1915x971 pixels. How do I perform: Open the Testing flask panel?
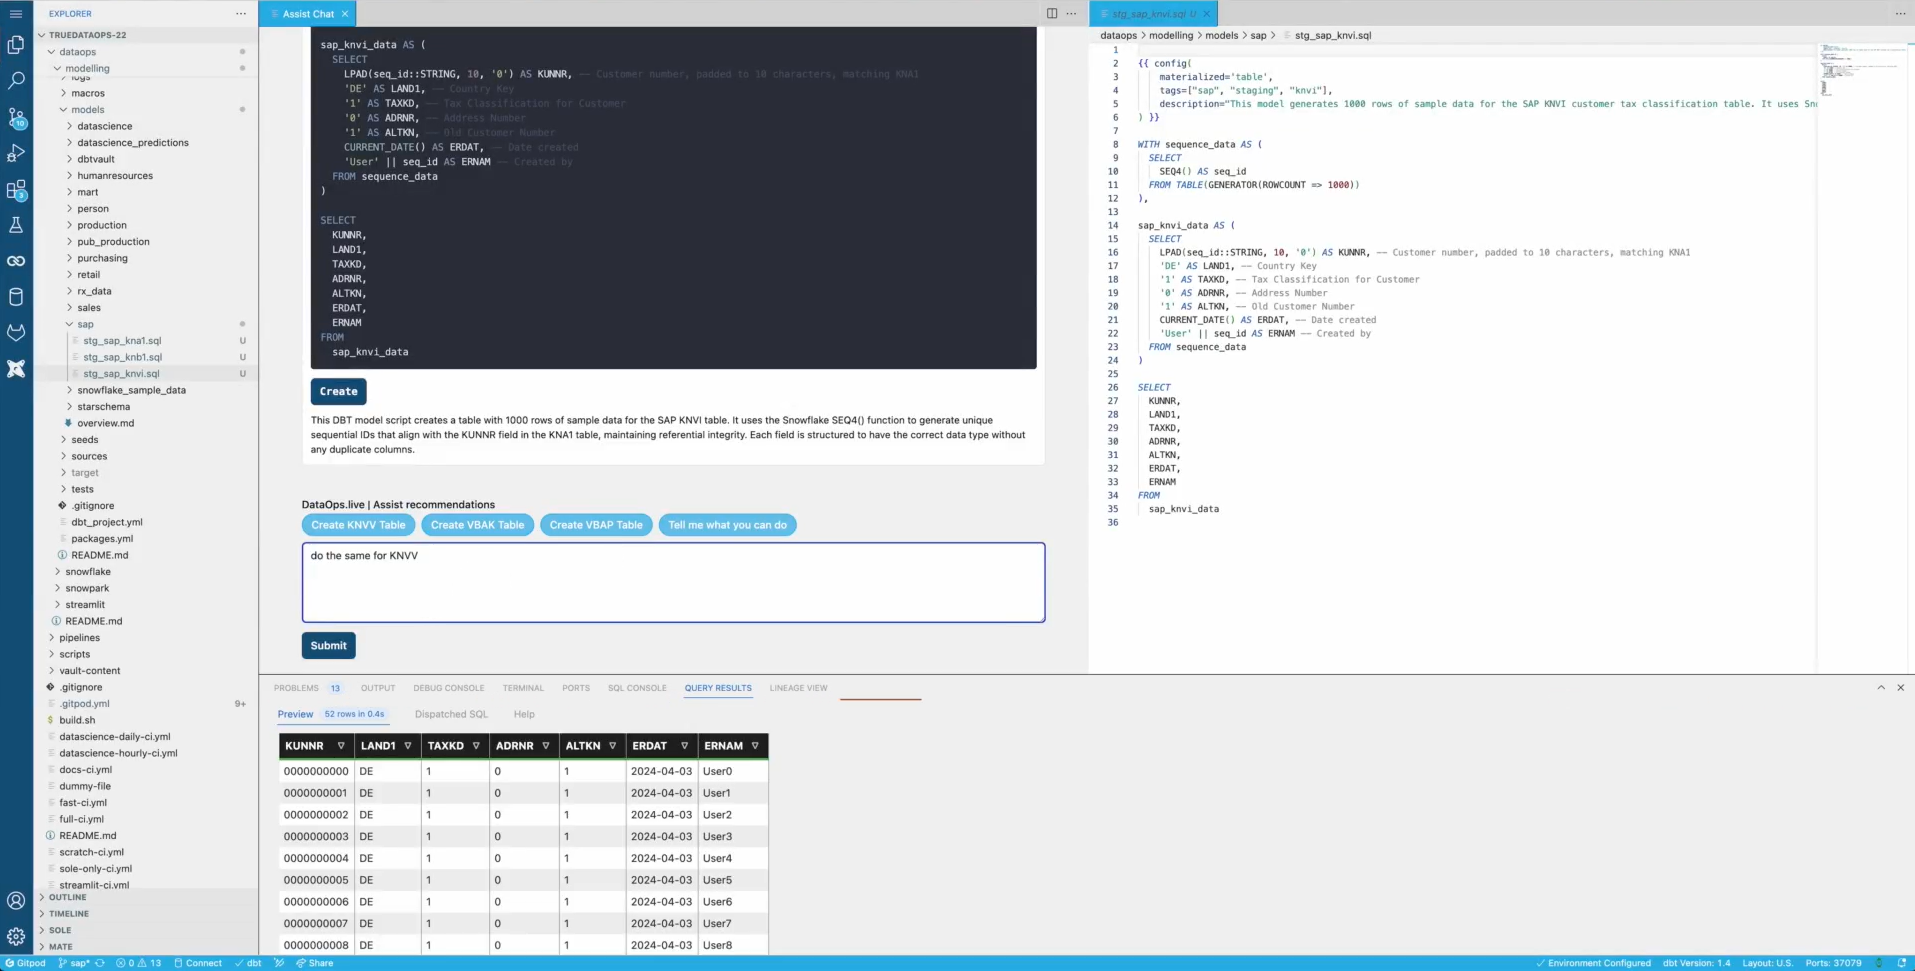16,226
